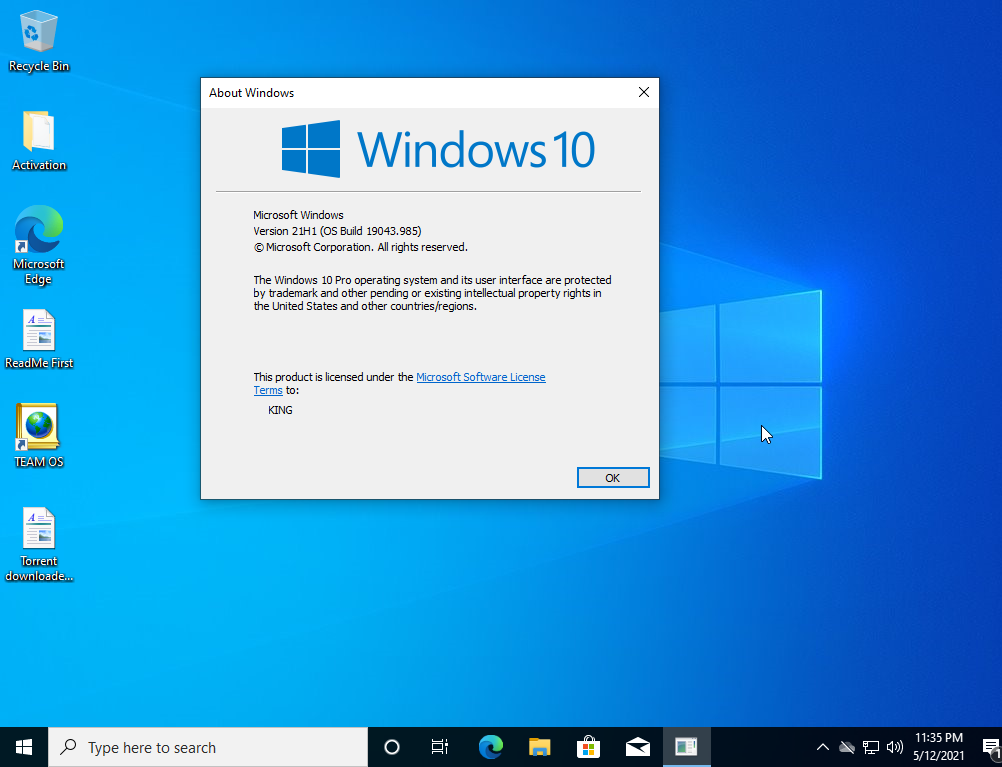1002x767 pixels.
Task: Close the About Windows dialog
Action: (644, 93)
